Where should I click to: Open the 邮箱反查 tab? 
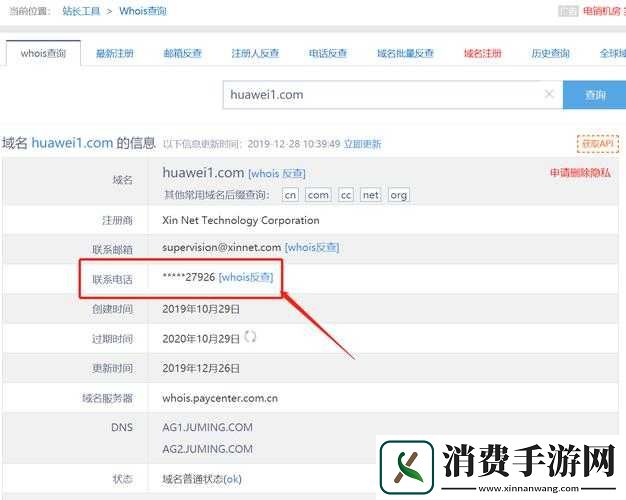coord(183,53)
